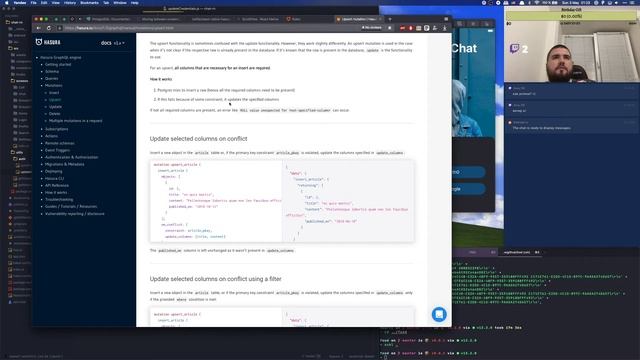Open a new browser tab with plus
This screenshot has width=640, height=360.
(390, 19)
